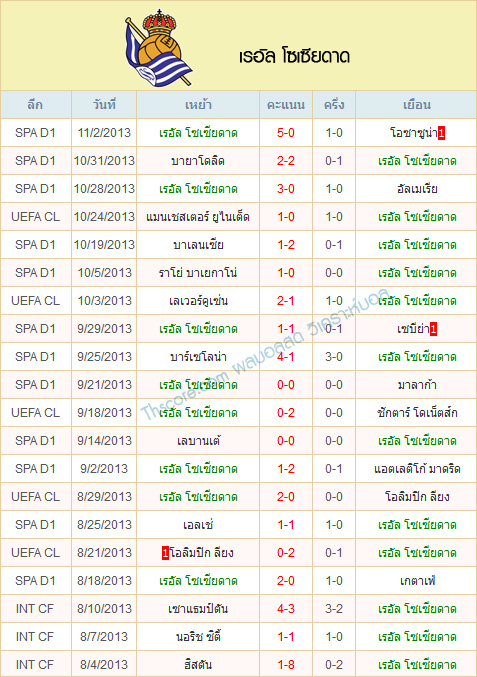Click the red card badge beside เซบีย่า

tap(433, 329)
